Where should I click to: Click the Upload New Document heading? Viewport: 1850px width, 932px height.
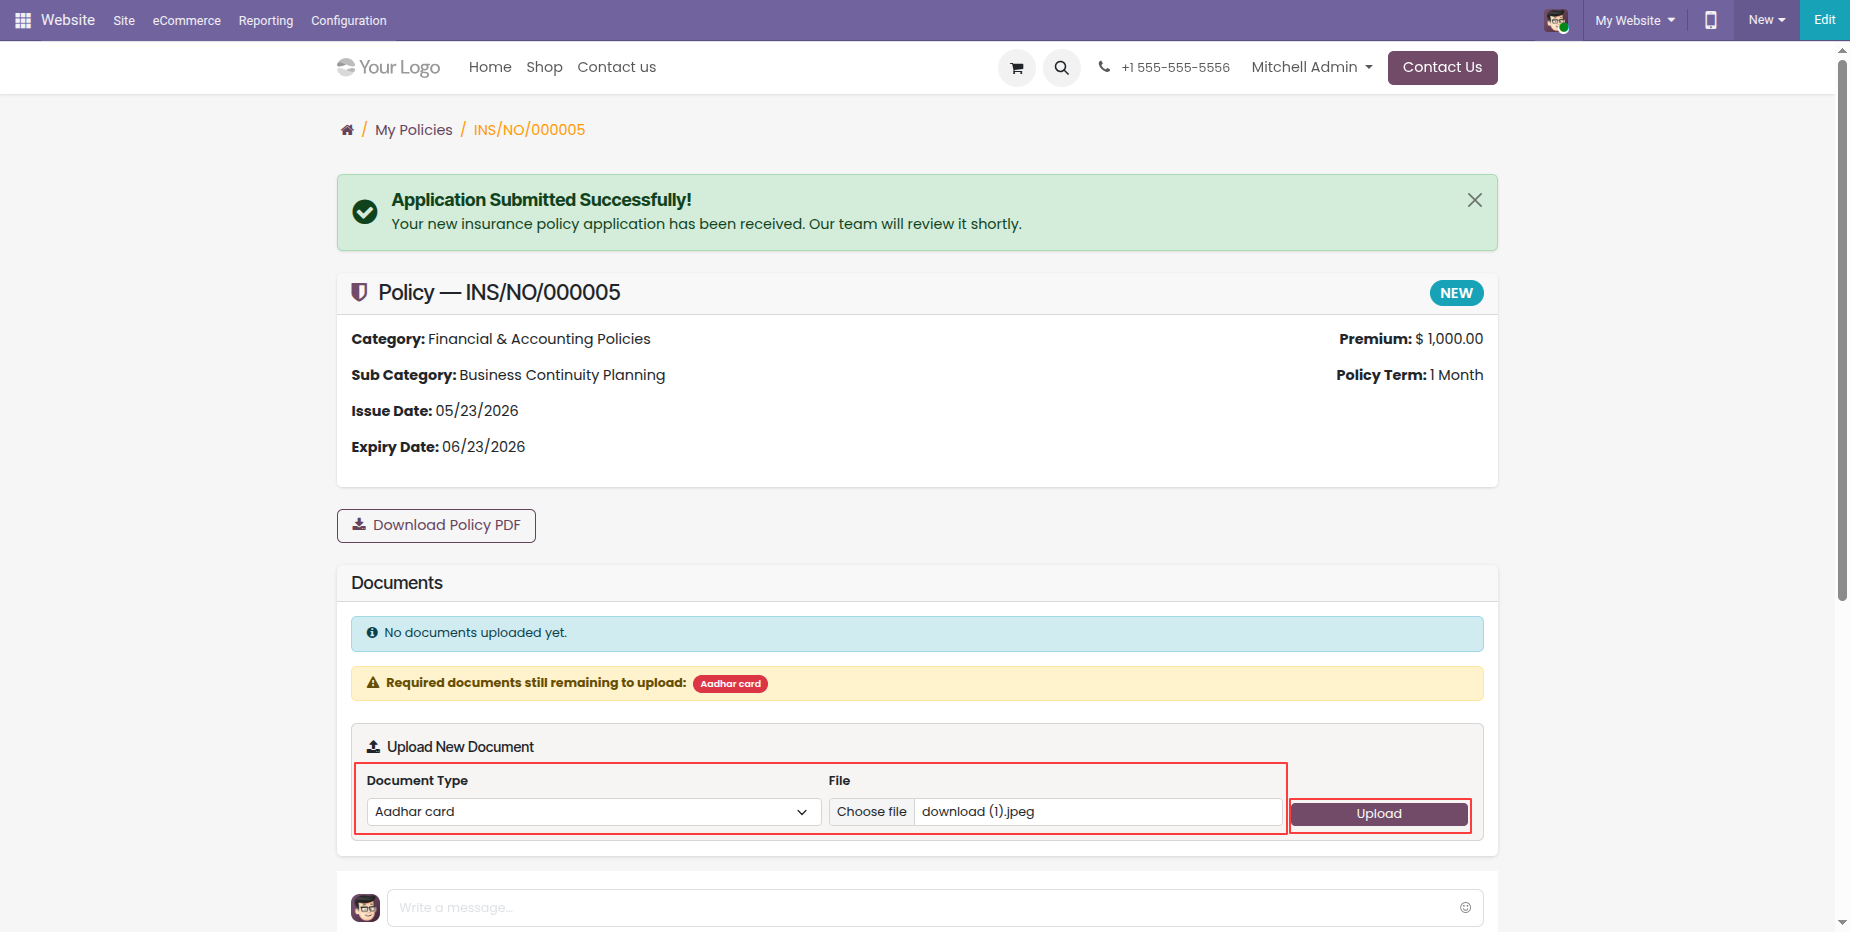460,747
